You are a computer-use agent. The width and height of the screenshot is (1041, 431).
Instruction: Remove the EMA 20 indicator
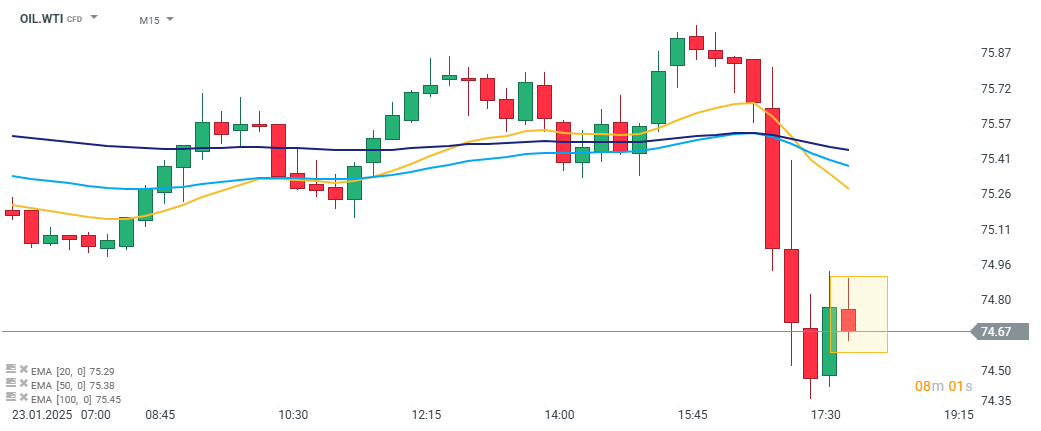(22, 369)
